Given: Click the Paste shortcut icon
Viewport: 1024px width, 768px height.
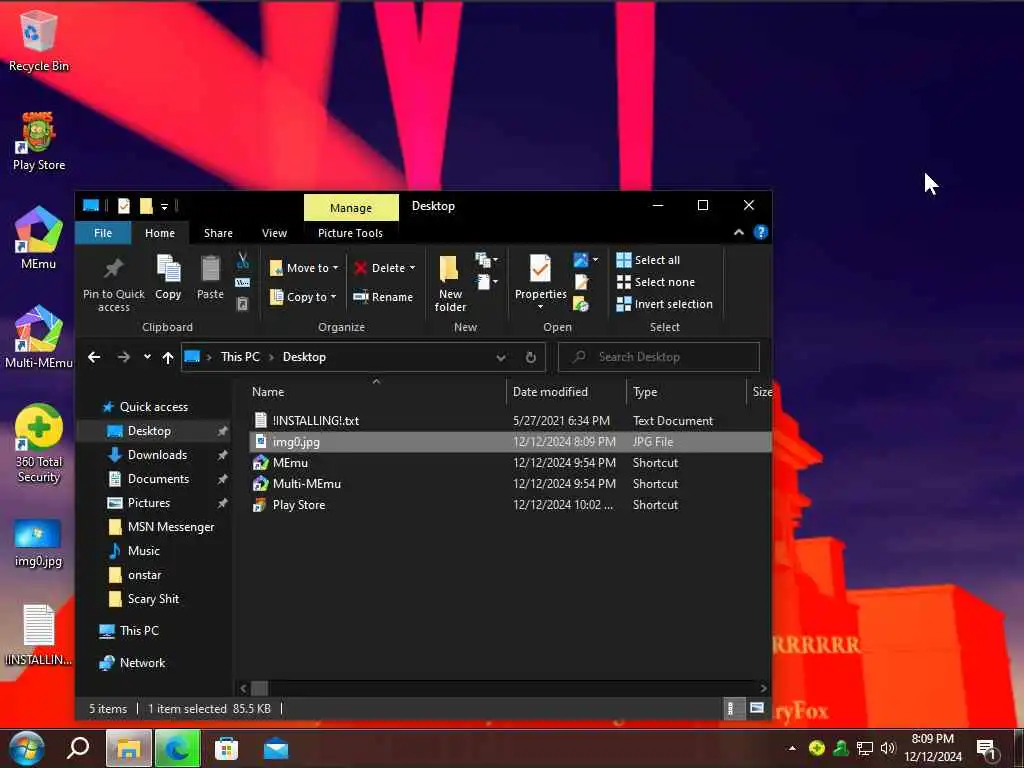Looking at the screenshot, I should coord(242,304).
